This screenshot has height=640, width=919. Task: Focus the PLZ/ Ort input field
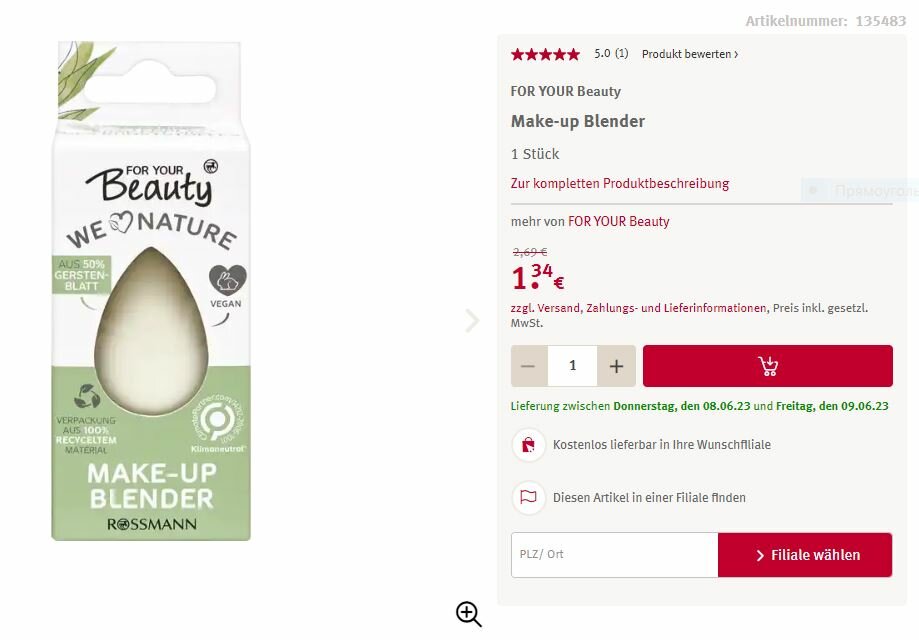(x=614, y=555)
